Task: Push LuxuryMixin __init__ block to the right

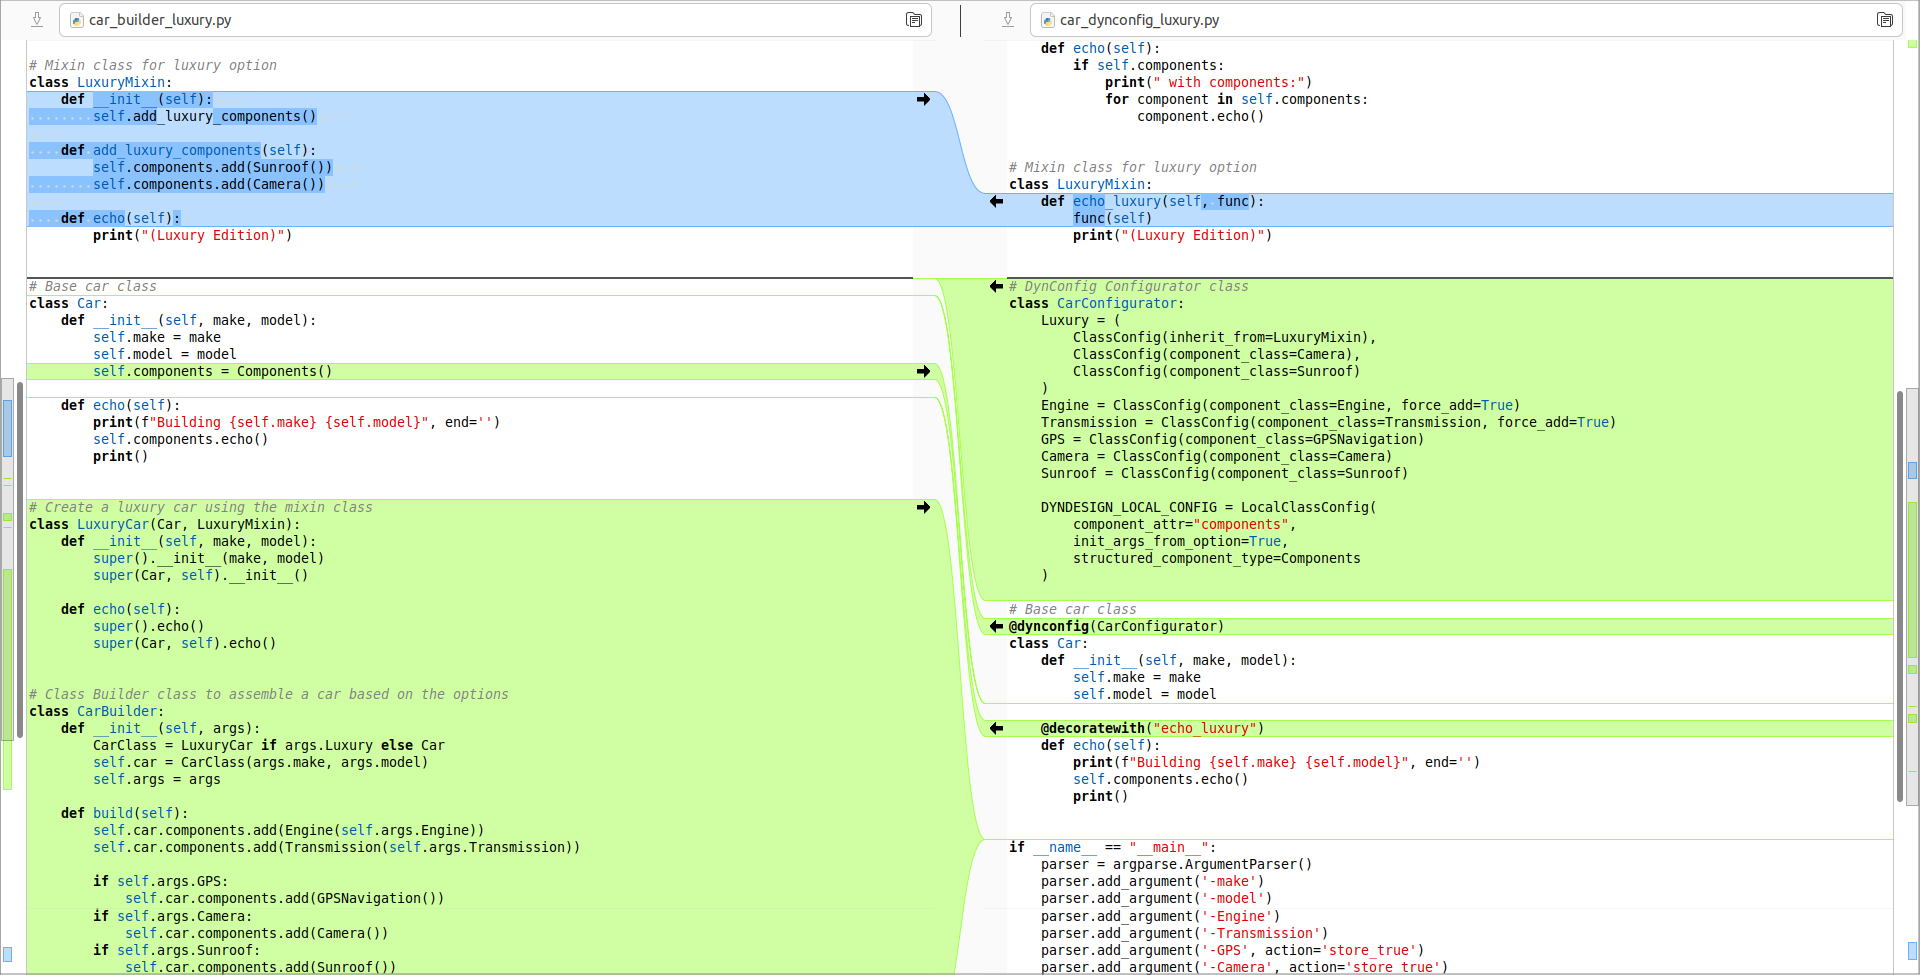Action: (x=923, y=100)
